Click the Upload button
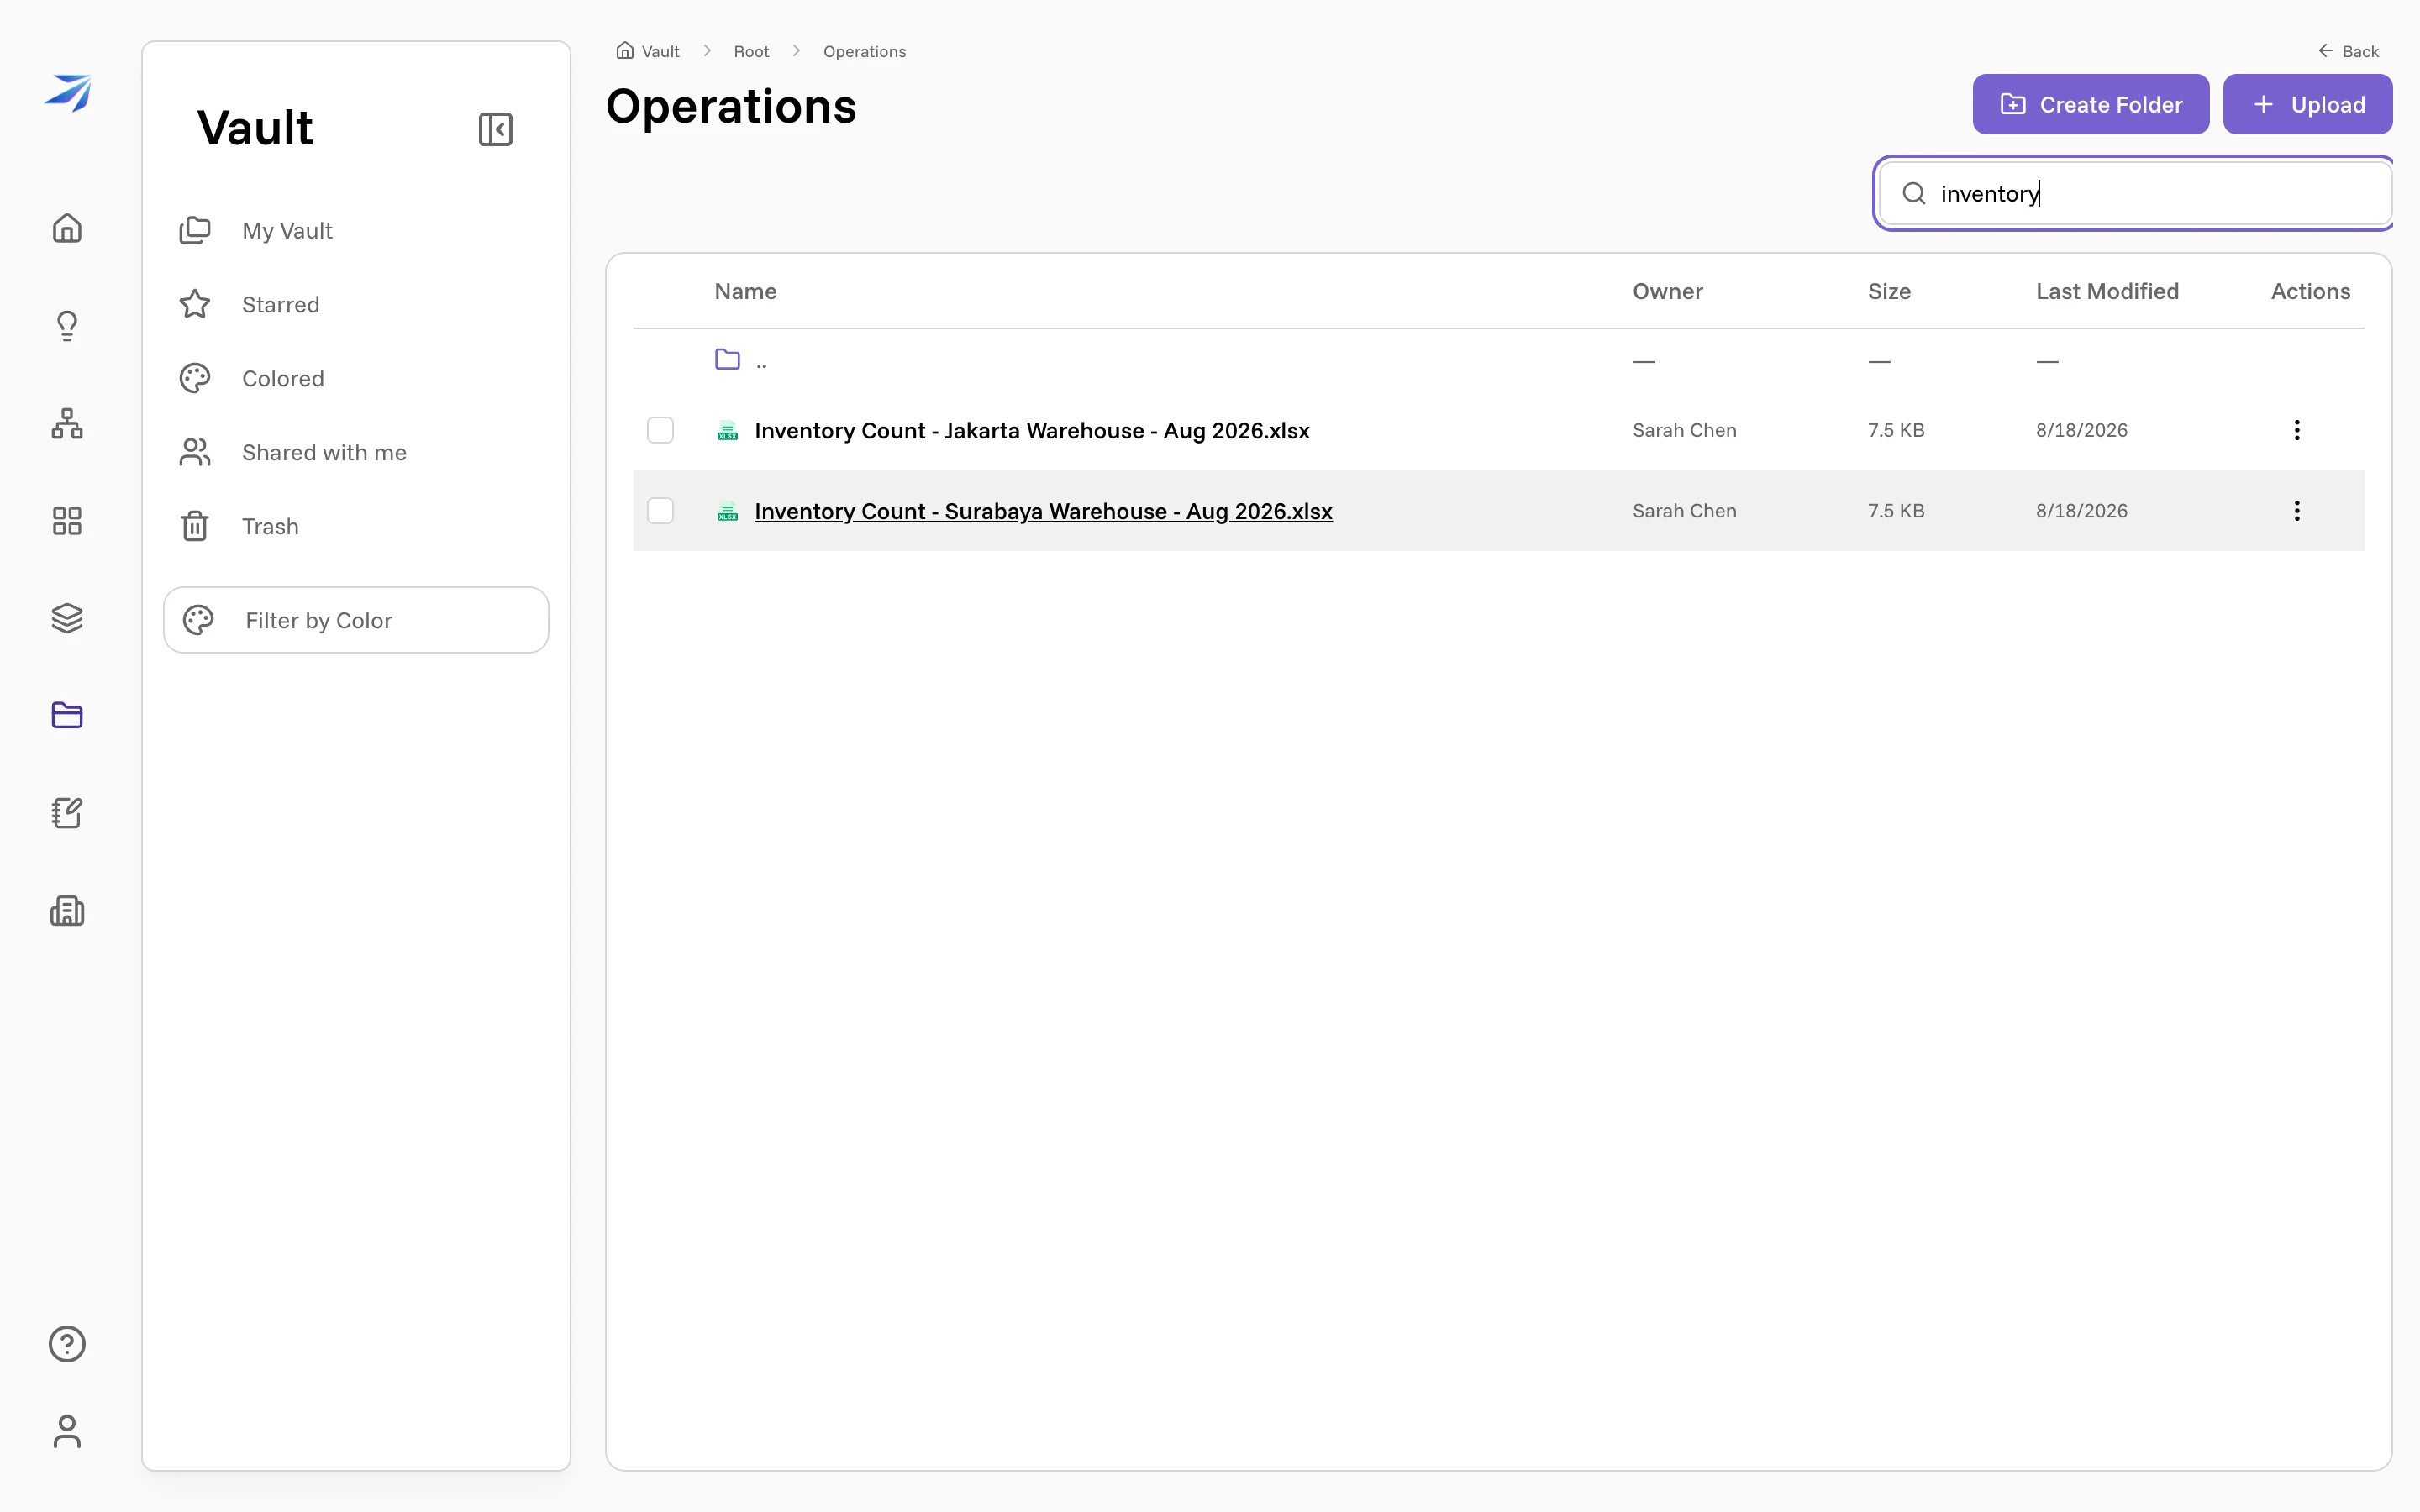Image resolution: width=2420 pixels, height=1512 pixels. click(x=2308, y=104)
